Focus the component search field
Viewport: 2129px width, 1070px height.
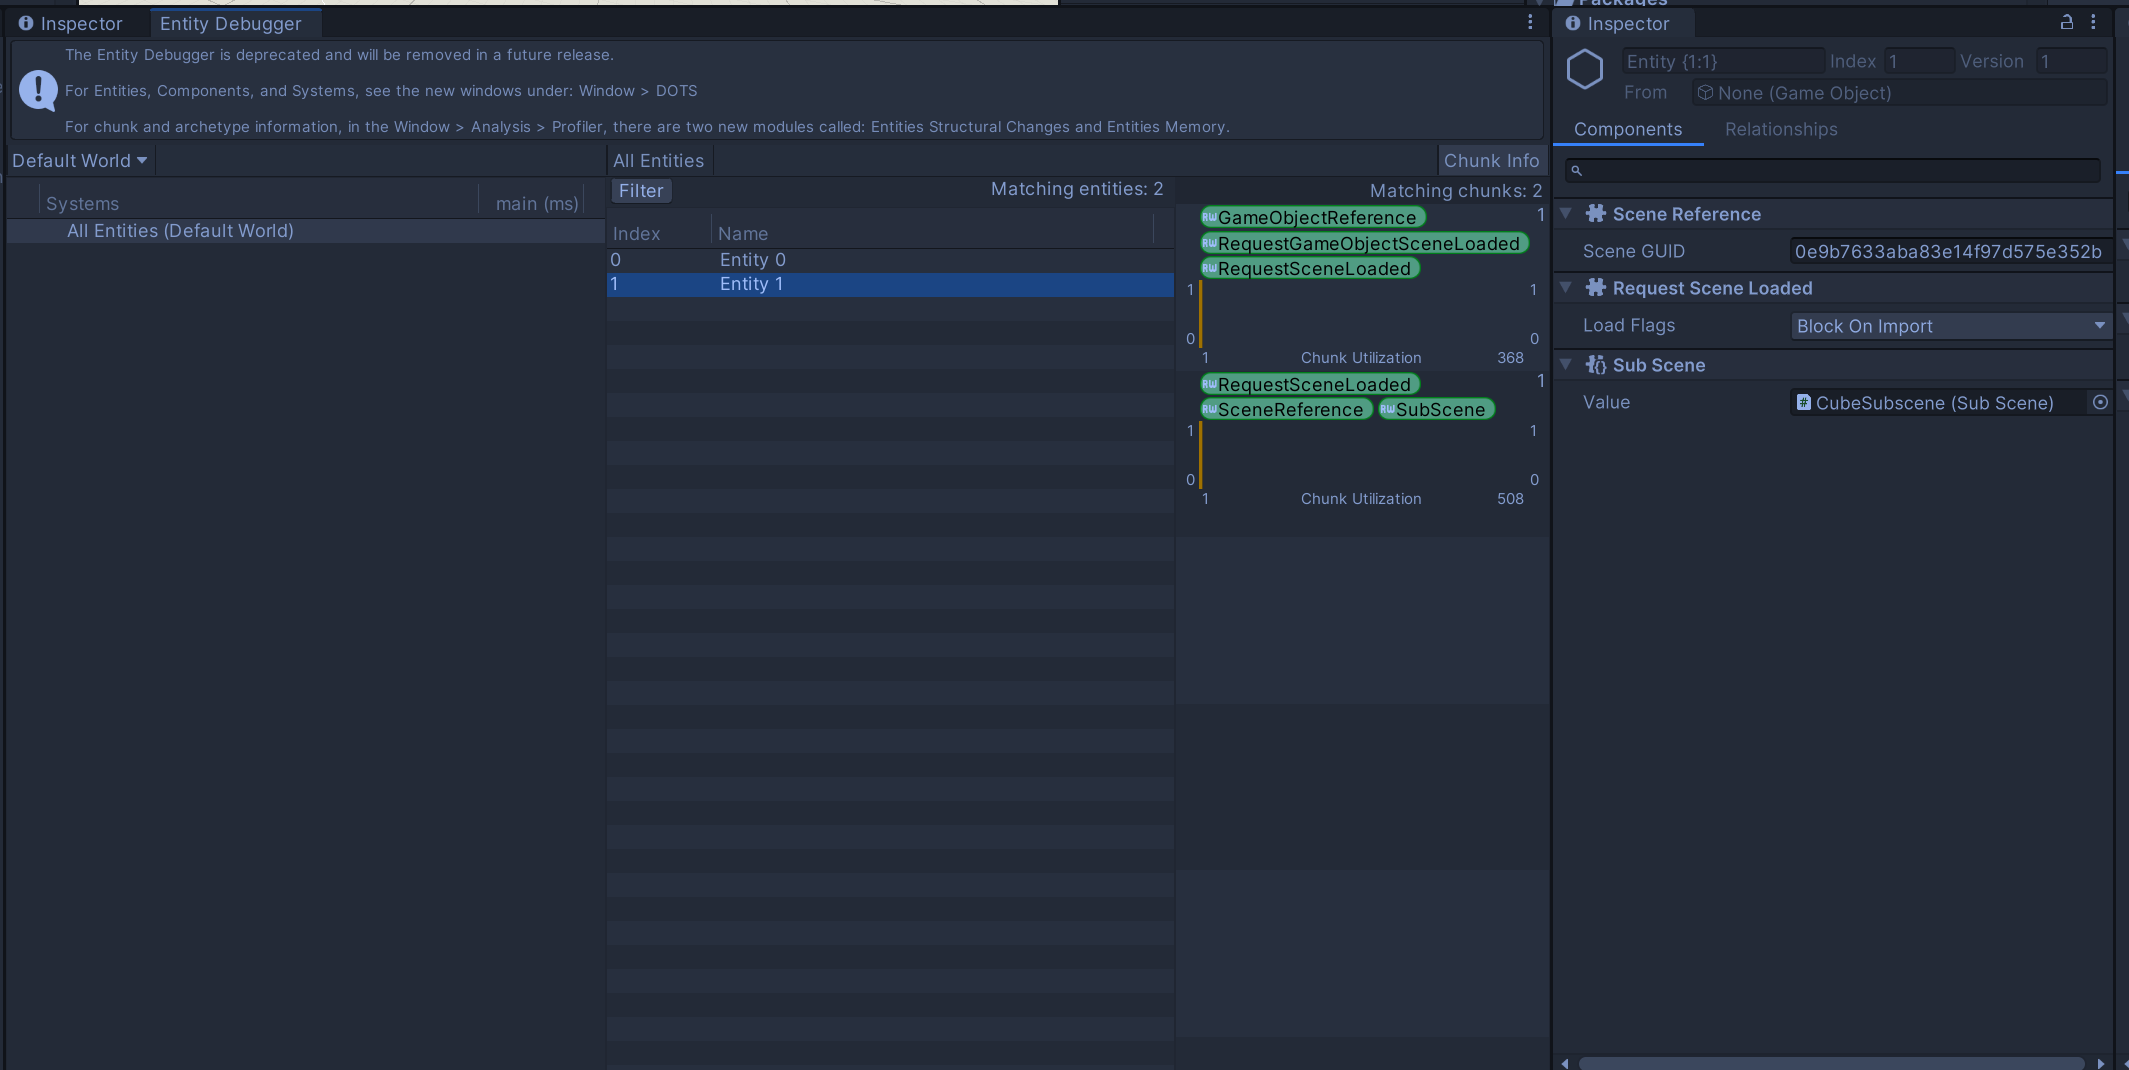point(1832,171)
